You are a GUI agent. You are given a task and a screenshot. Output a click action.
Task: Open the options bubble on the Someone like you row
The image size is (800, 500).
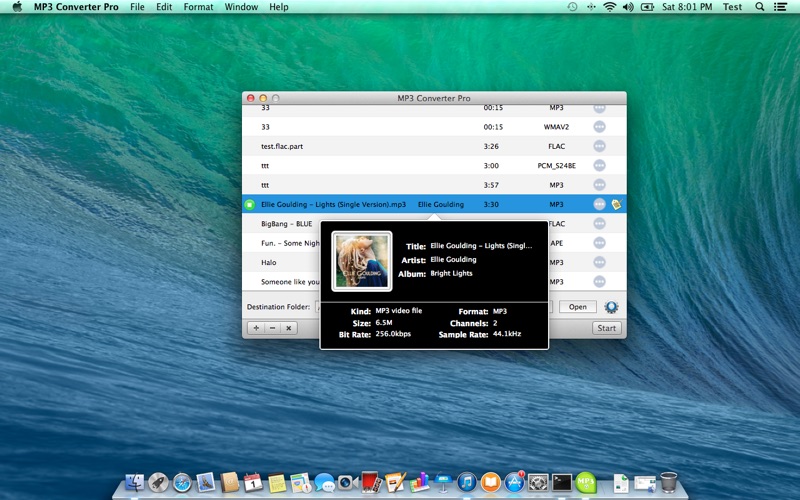pyautogui.click(x=599, y=282)
